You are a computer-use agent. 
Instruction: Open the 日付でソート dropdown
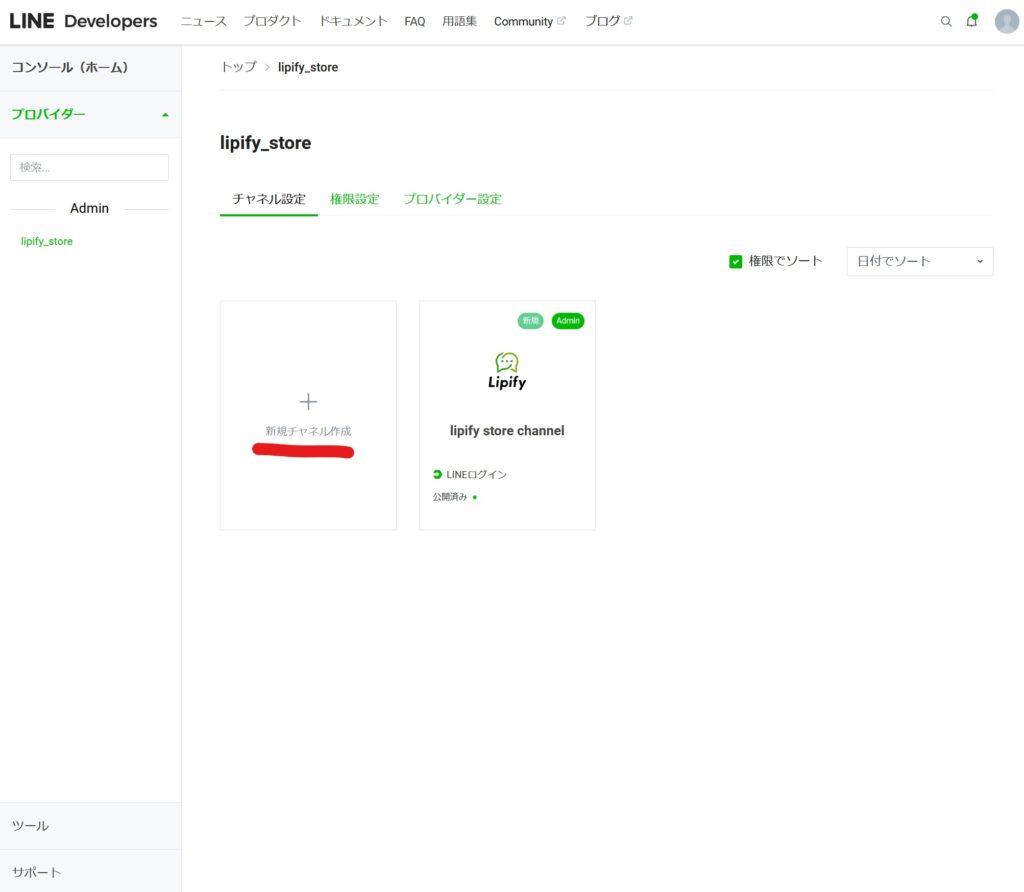point(920,261)
